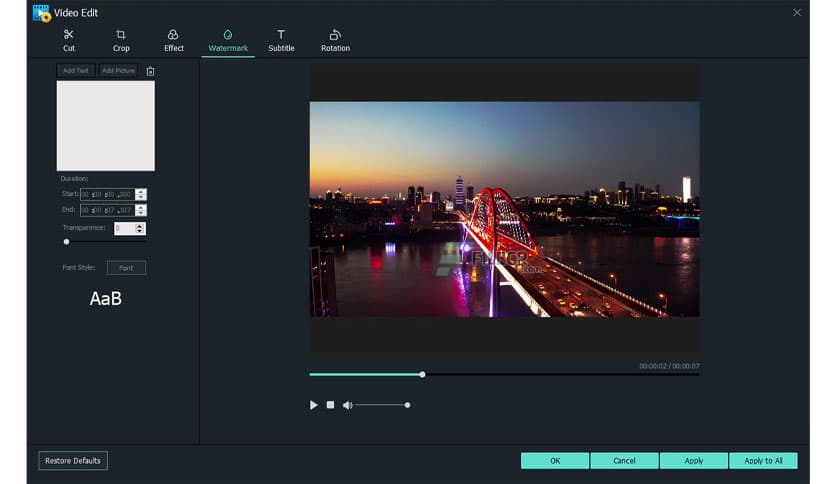The height and width of the screenshot is (484, 836).
Task: Click the Add Text button
Action: 75,71
